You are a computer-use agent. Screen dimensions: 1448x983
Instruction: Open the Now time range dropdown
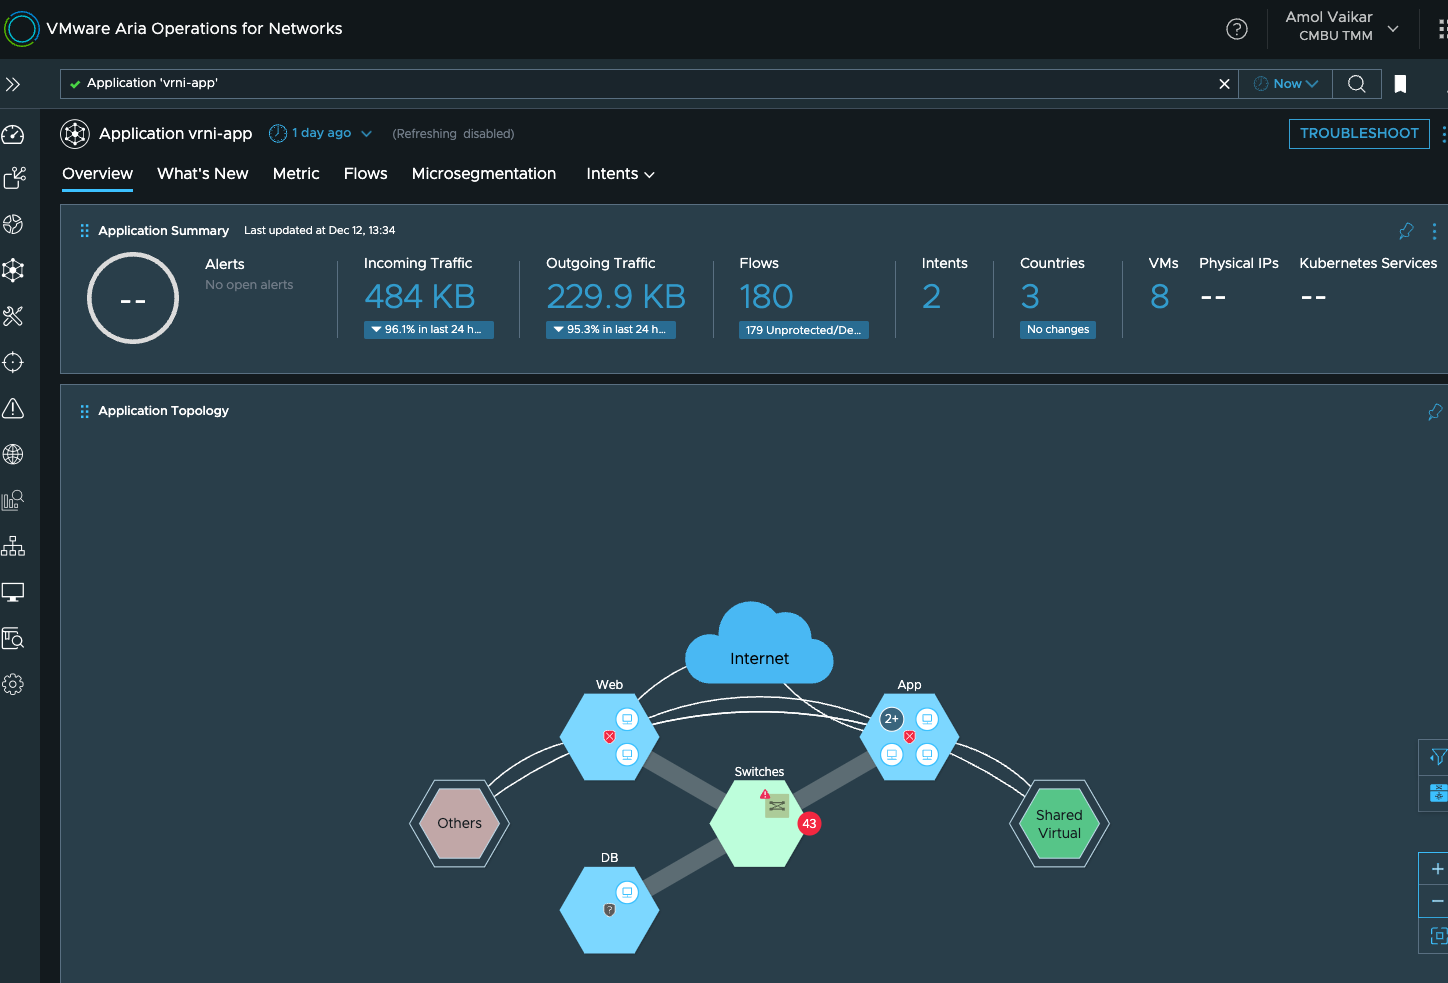[1286, 84]
